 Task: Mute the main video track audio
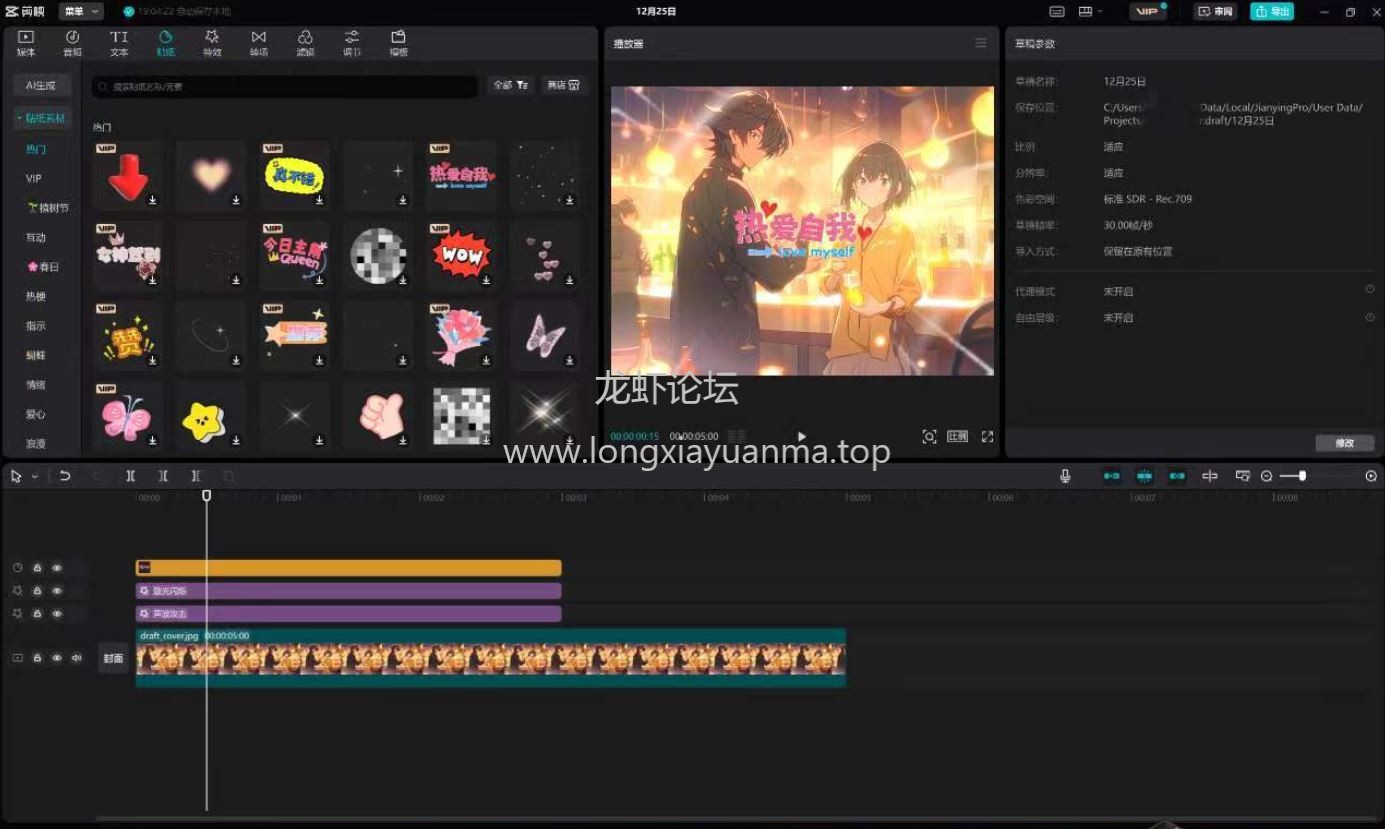click(x=76, y=658)
